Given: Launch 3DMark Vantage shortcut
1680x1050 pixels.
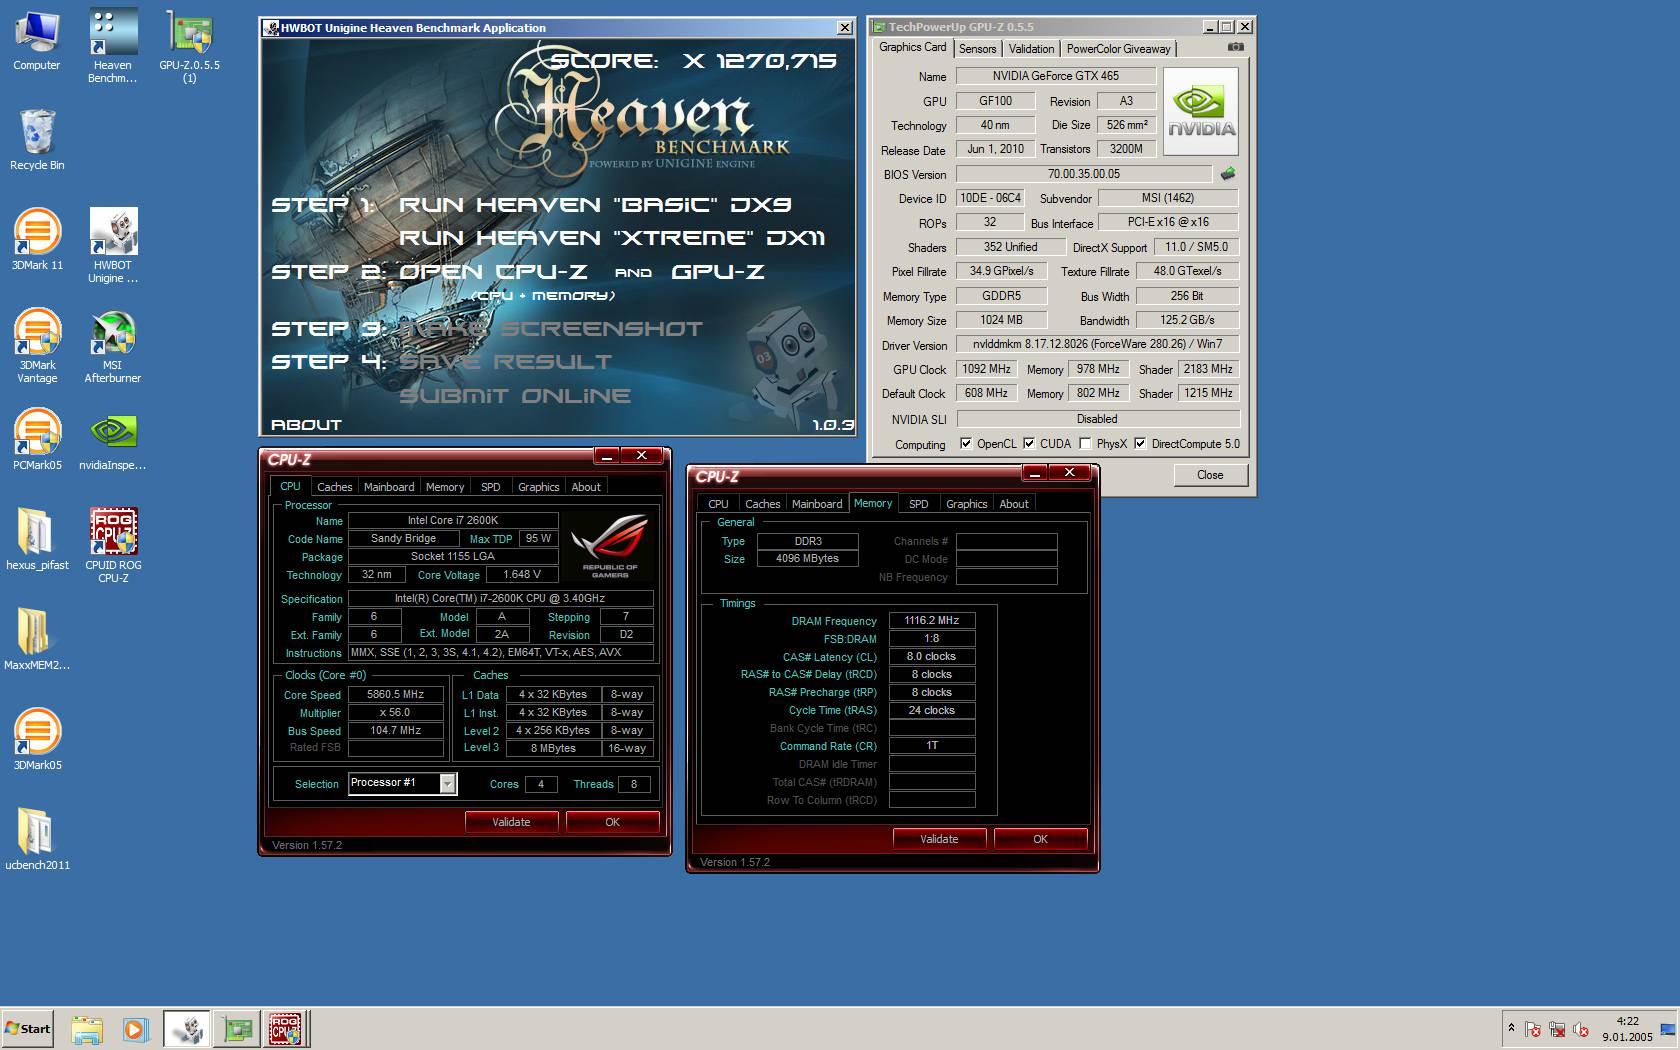Looking at the screenshot, I should (37, 346).
